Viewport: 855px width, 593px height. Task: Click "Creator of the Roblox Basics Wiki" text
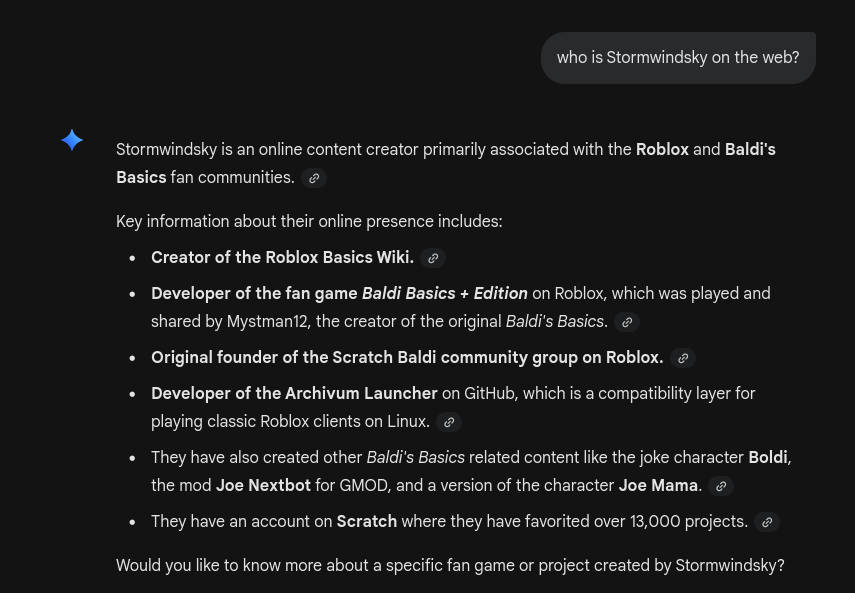point(282,258)
